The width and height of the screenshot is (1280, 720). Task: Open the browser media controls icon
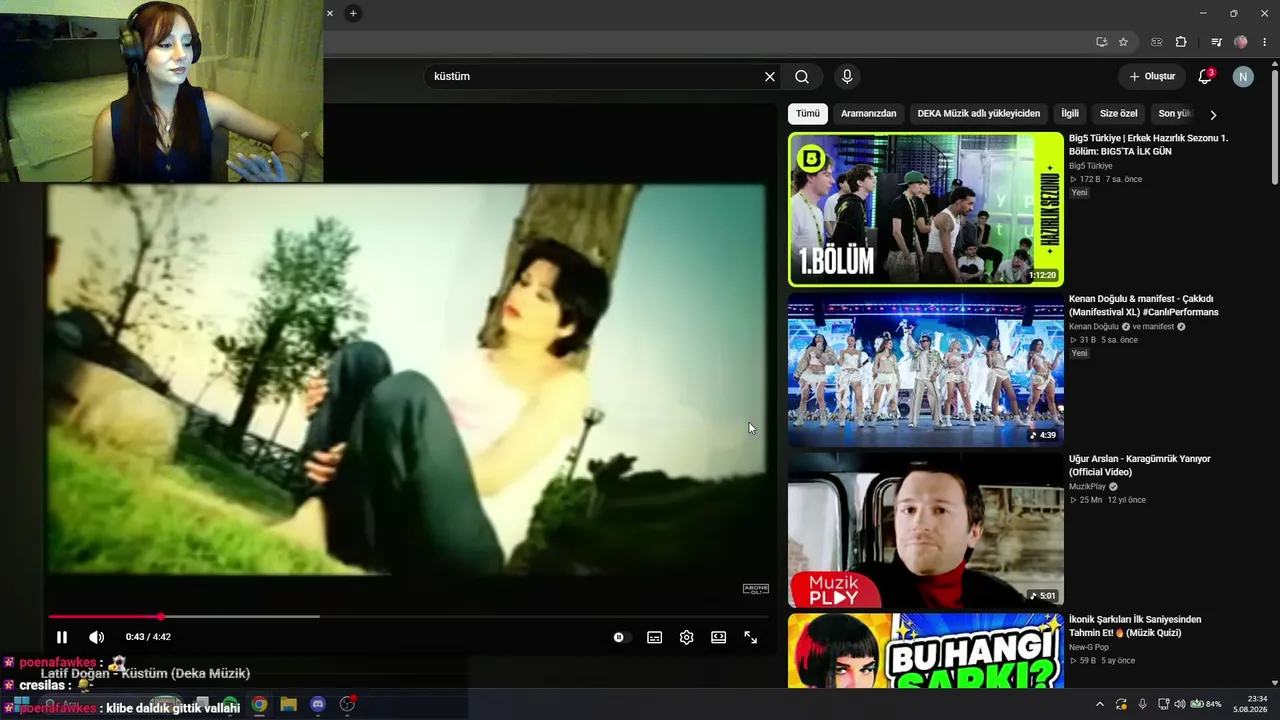[x=1216, y=42]
